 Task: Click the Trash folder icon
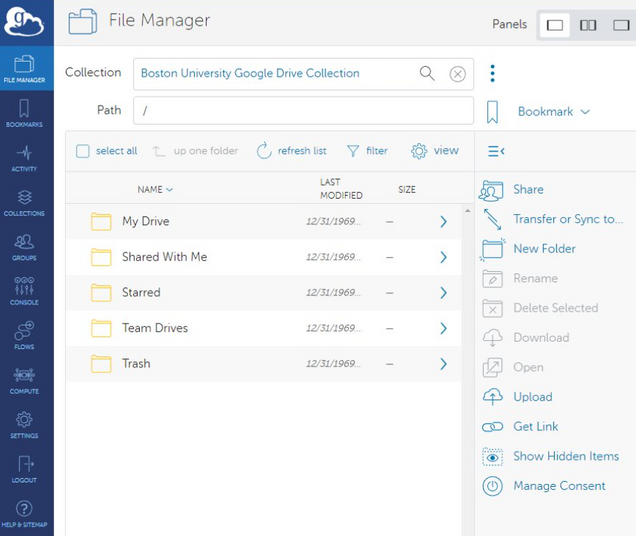click(101, 364)
